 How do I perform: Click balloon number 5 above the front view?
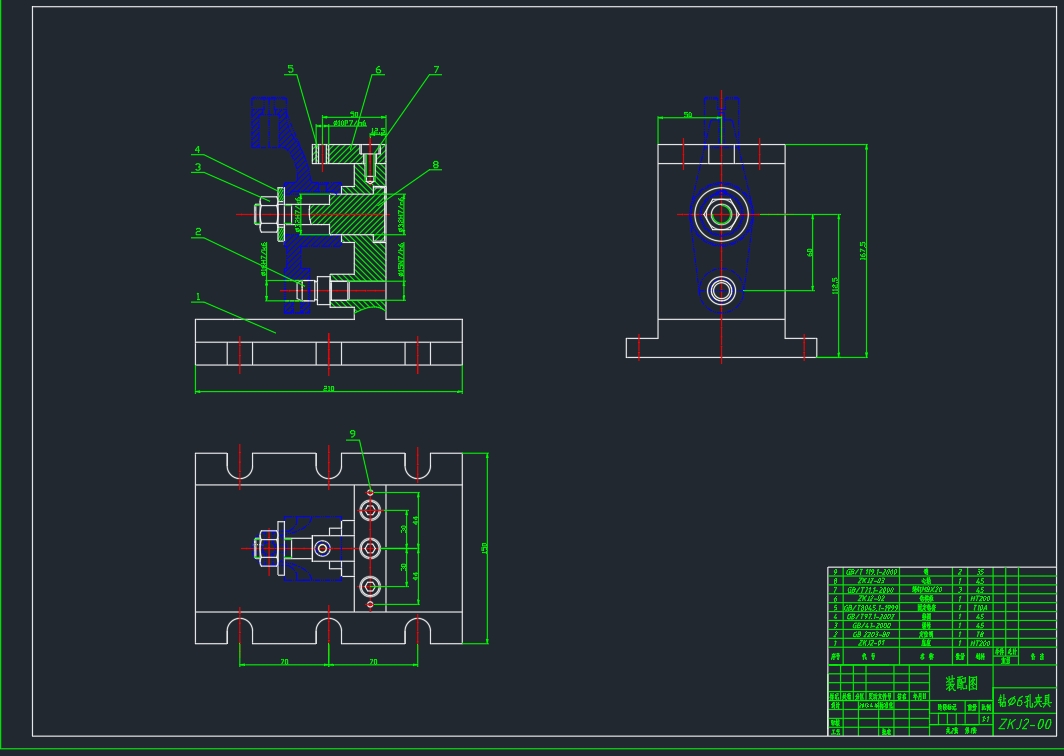[x=290, y=69]
